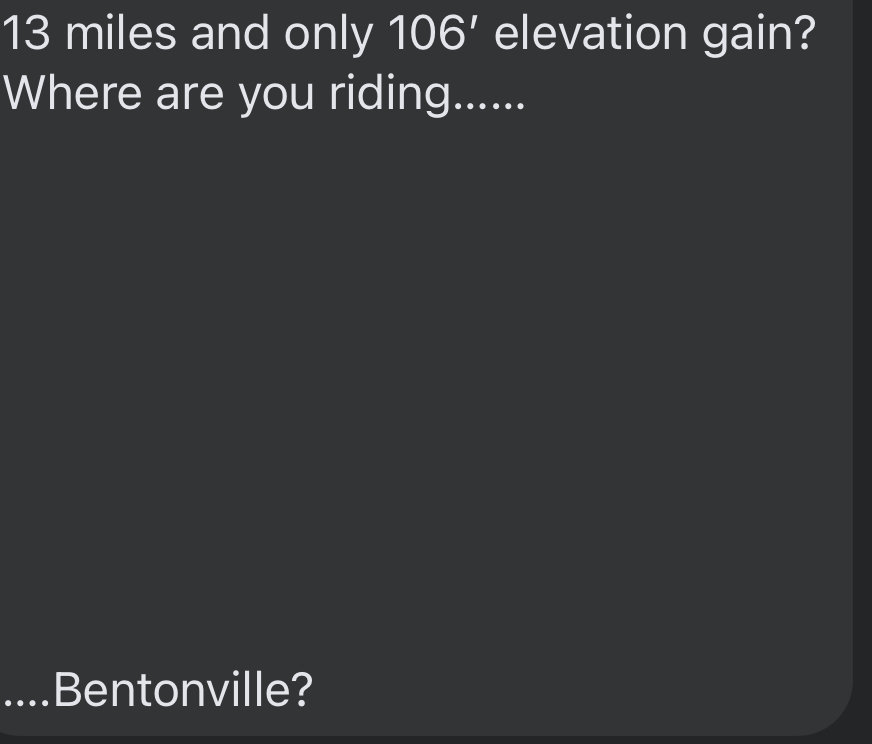Screen dimensions: 872x744
Task: Click the number "13" starting the message
Action: [26, 33]
